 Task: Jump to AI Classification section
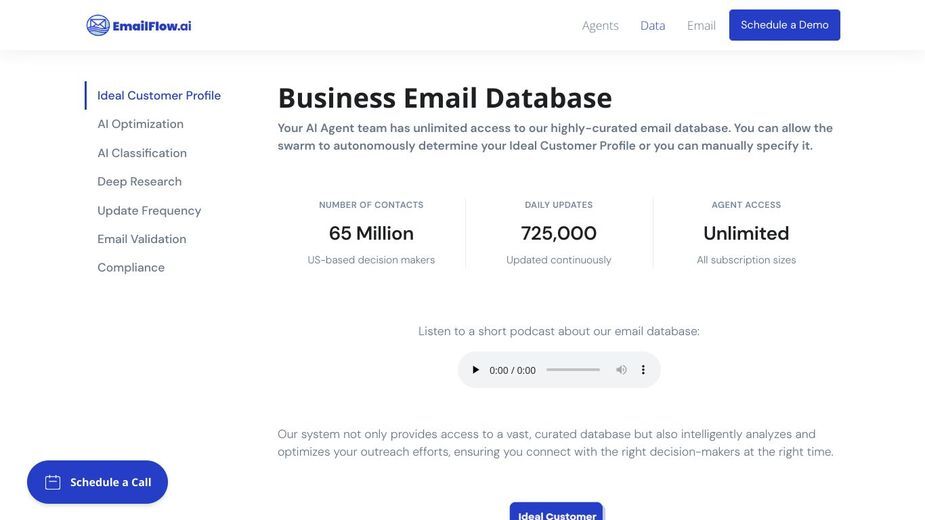point(142,153)
